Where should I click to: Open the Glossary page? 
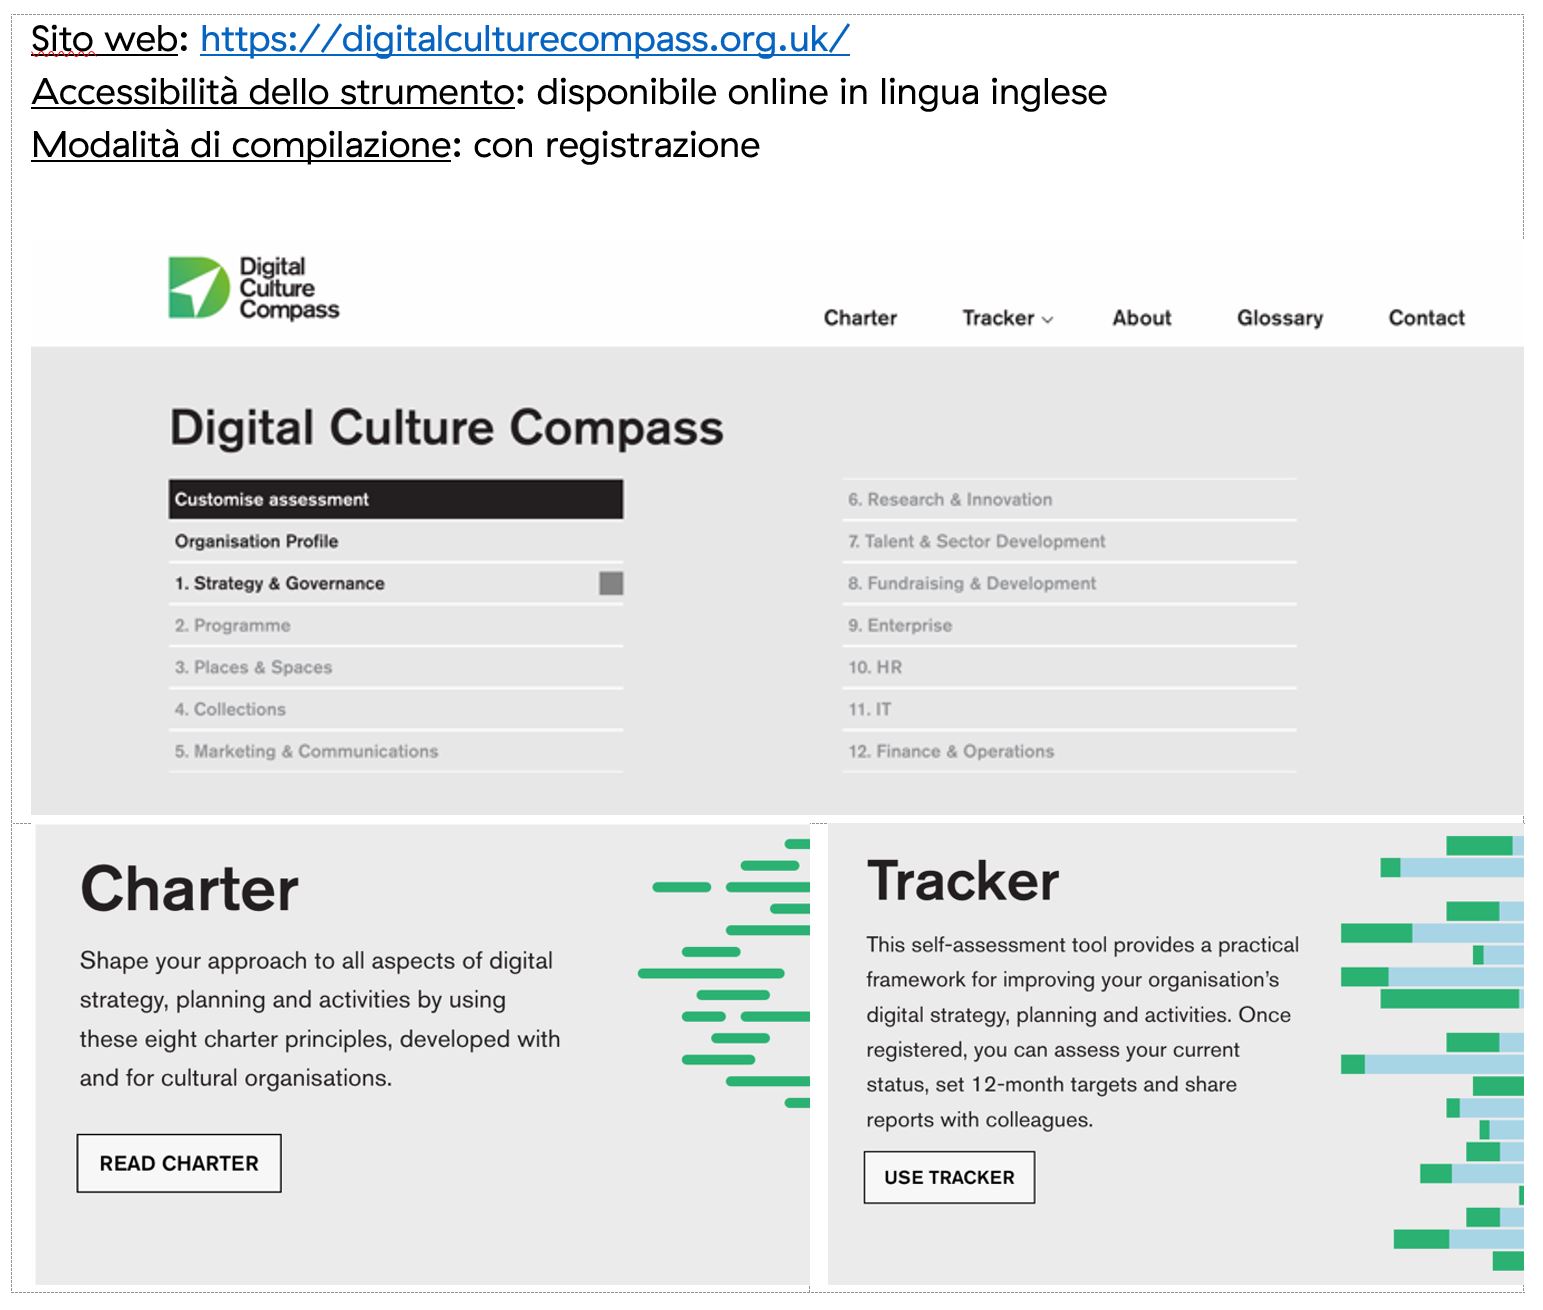pyautogui.click(x=1279, y=318)
